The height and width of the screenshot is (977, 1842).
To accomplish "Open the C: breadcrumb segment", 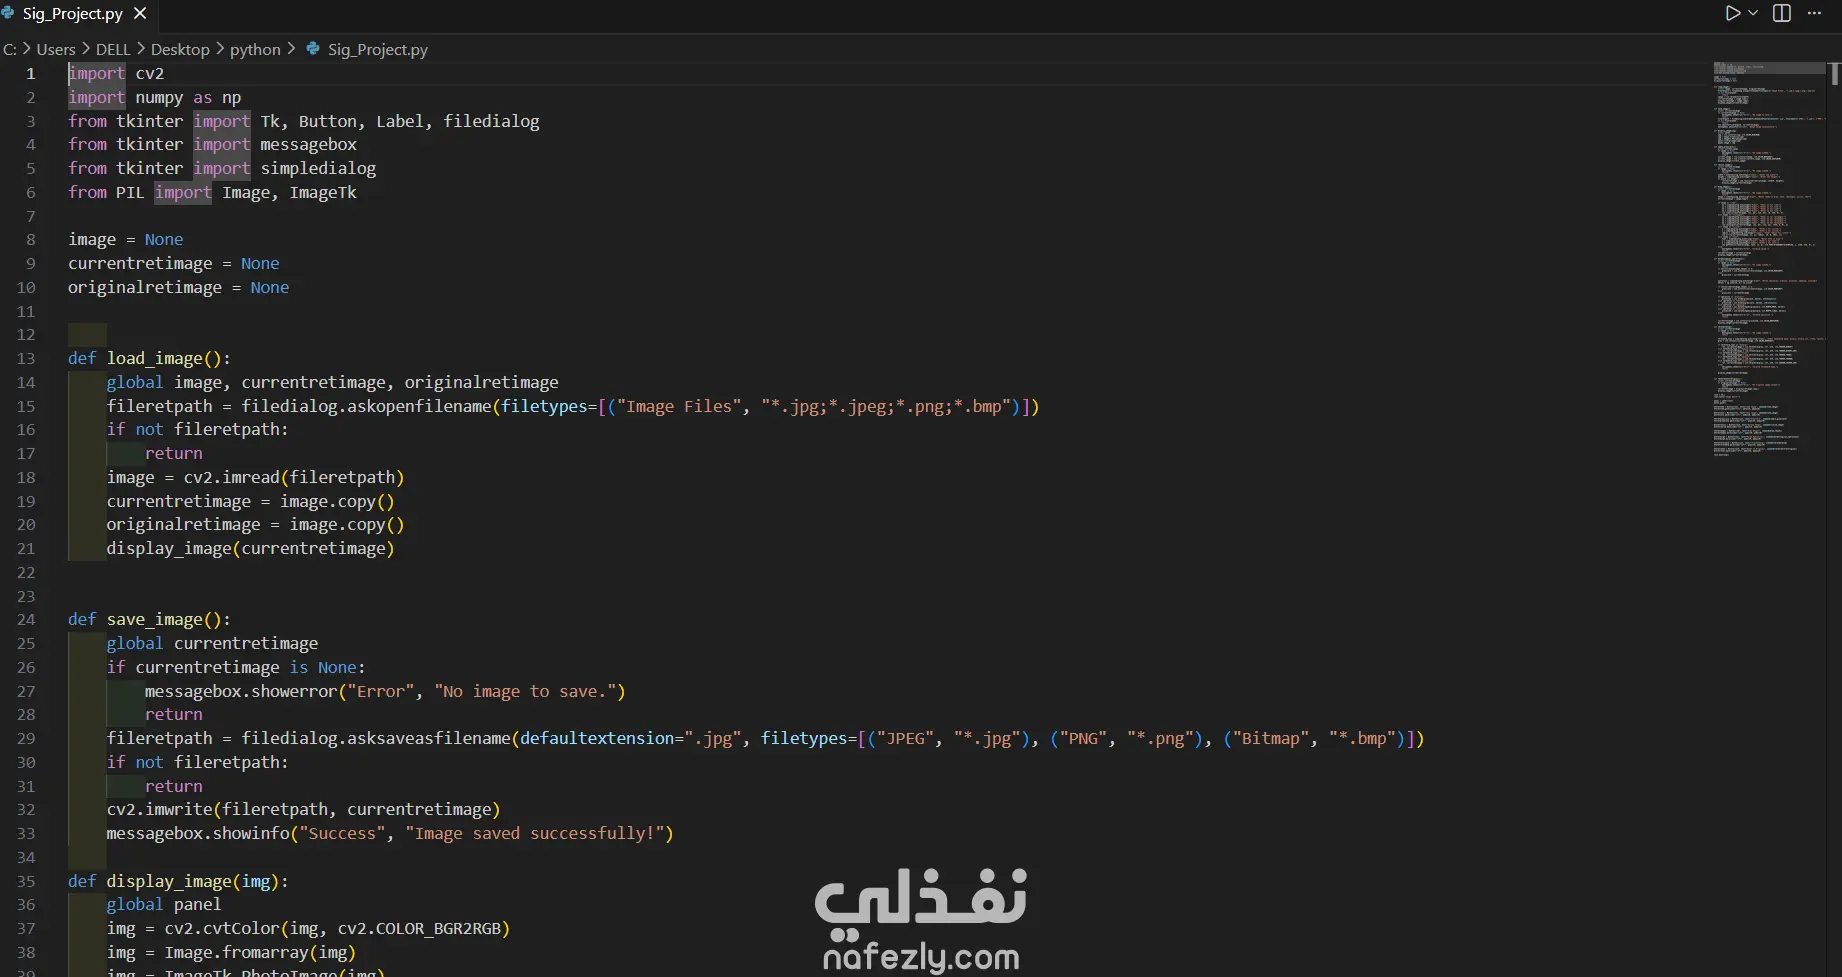I will pos(10,49).
